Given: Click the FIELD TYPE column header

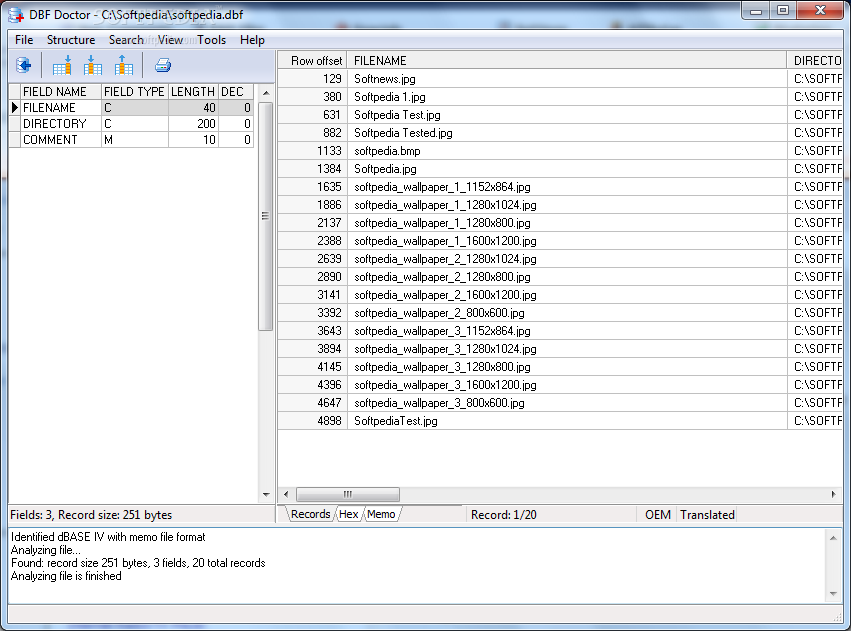Looking at the screenshot, I should [x=135, y=92].
